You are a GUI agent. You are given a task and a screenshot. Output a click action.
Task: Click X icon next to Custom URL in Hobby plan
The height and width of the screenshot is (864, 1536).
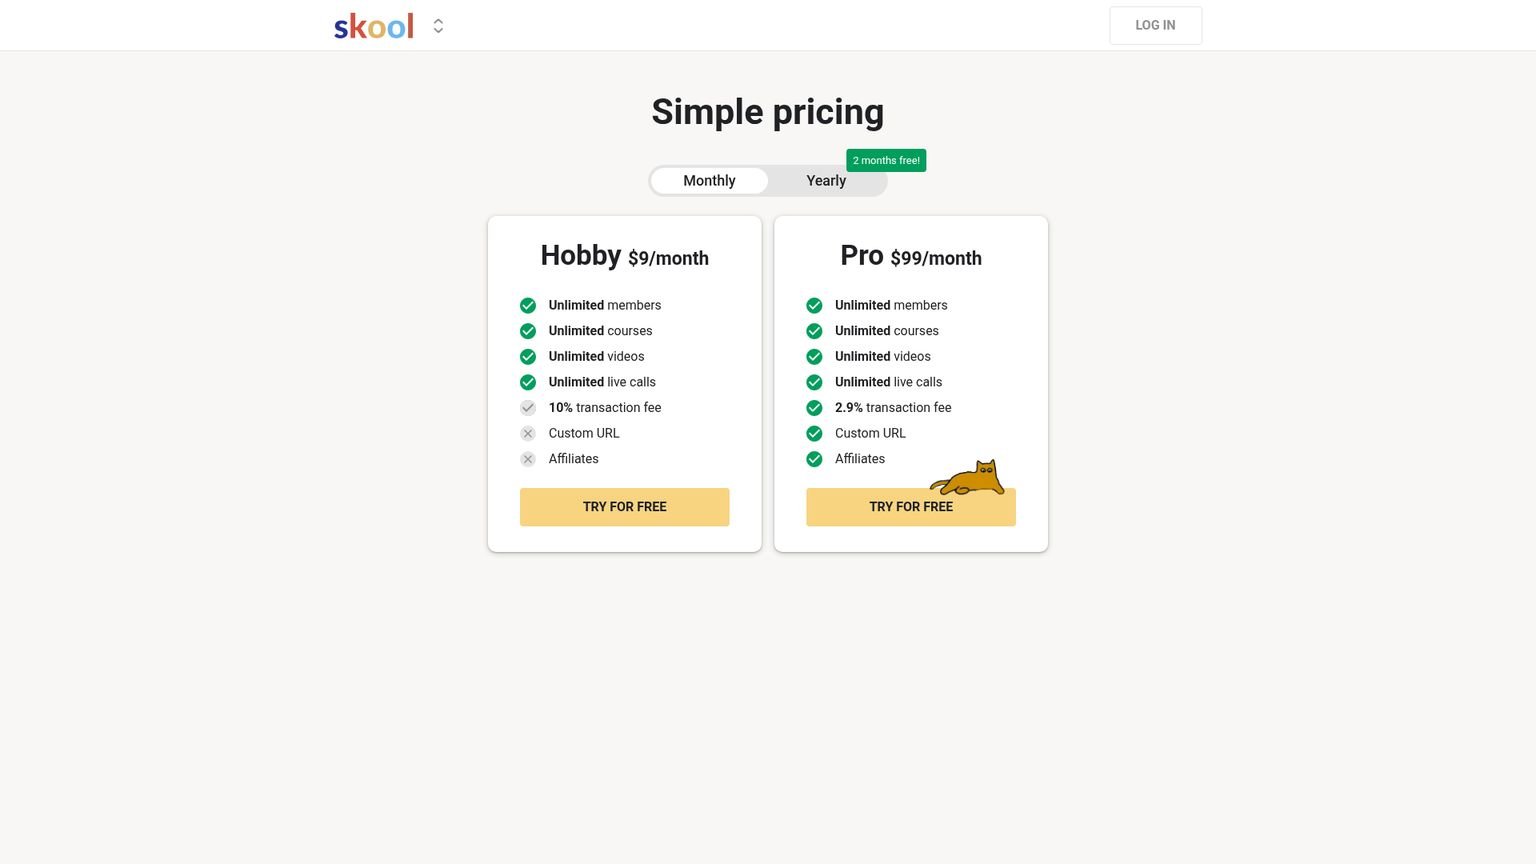pos(528,433)
